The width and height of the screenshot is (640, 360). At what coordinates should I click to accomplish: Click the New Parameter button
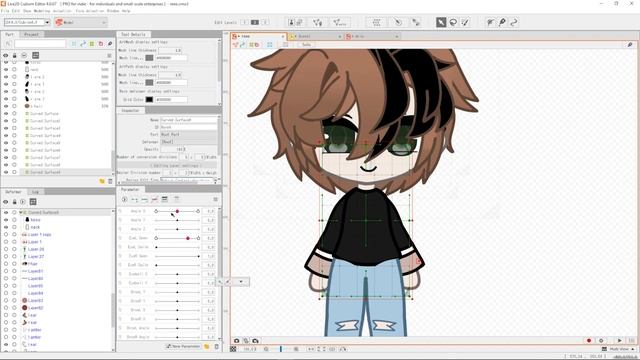pyautogui.click(x=183, y=347)
